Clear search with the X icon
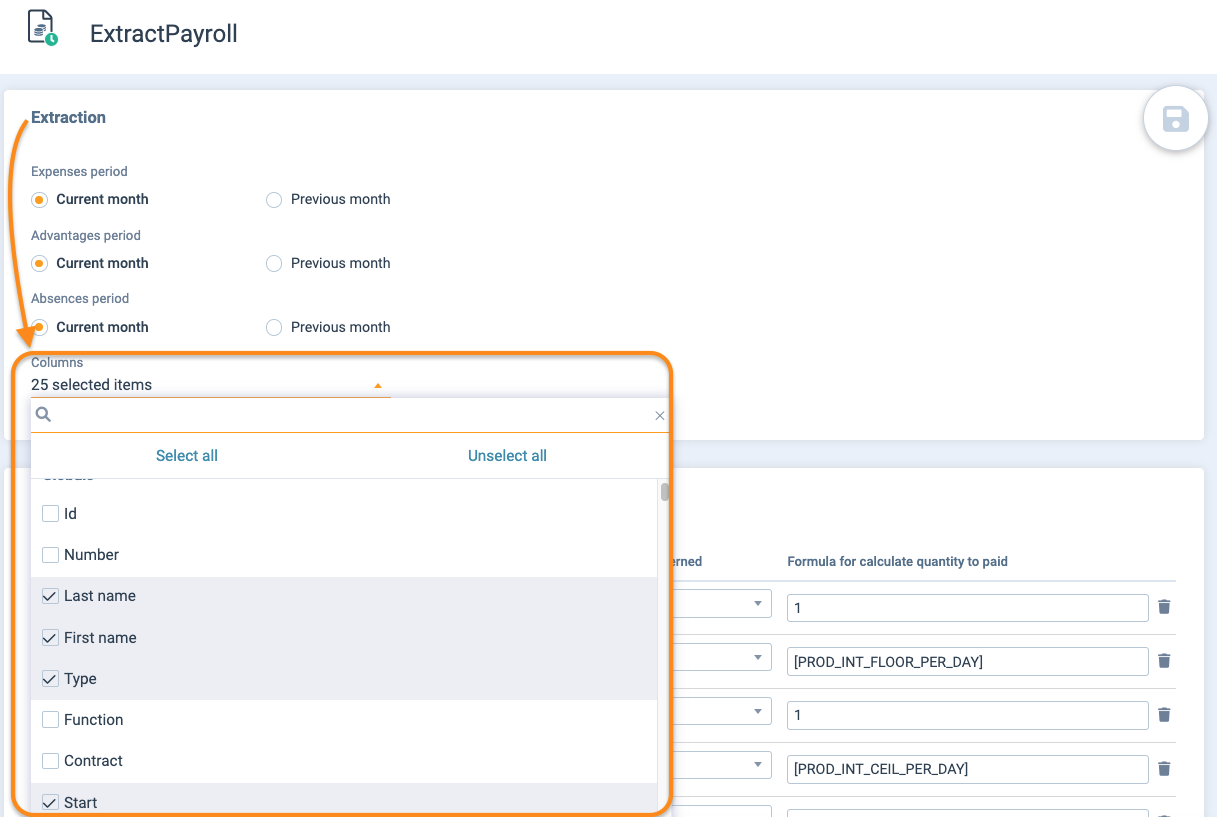Screen dimensions: 1217x817 point(659,416)
